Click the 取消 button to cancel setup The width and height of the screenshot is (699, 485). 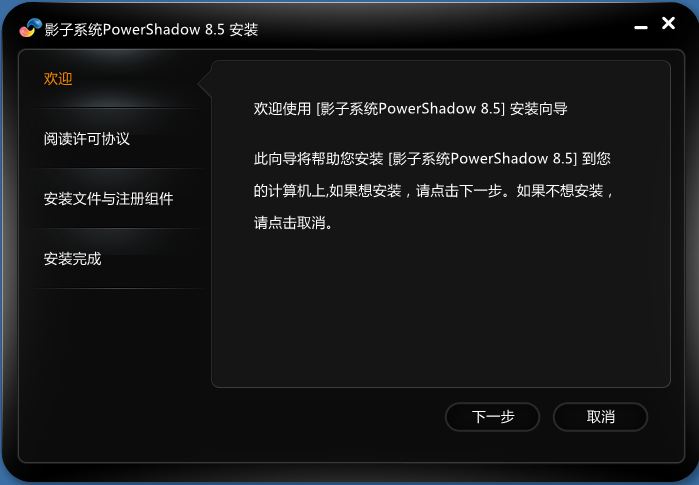coord(600,417)
